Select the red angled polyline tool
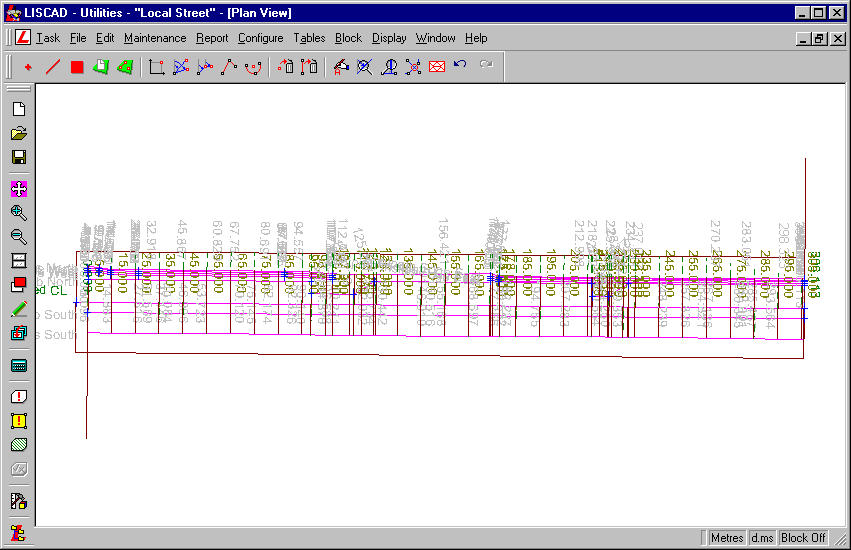This screenshot has height=550, width=851. coord(228,67)
